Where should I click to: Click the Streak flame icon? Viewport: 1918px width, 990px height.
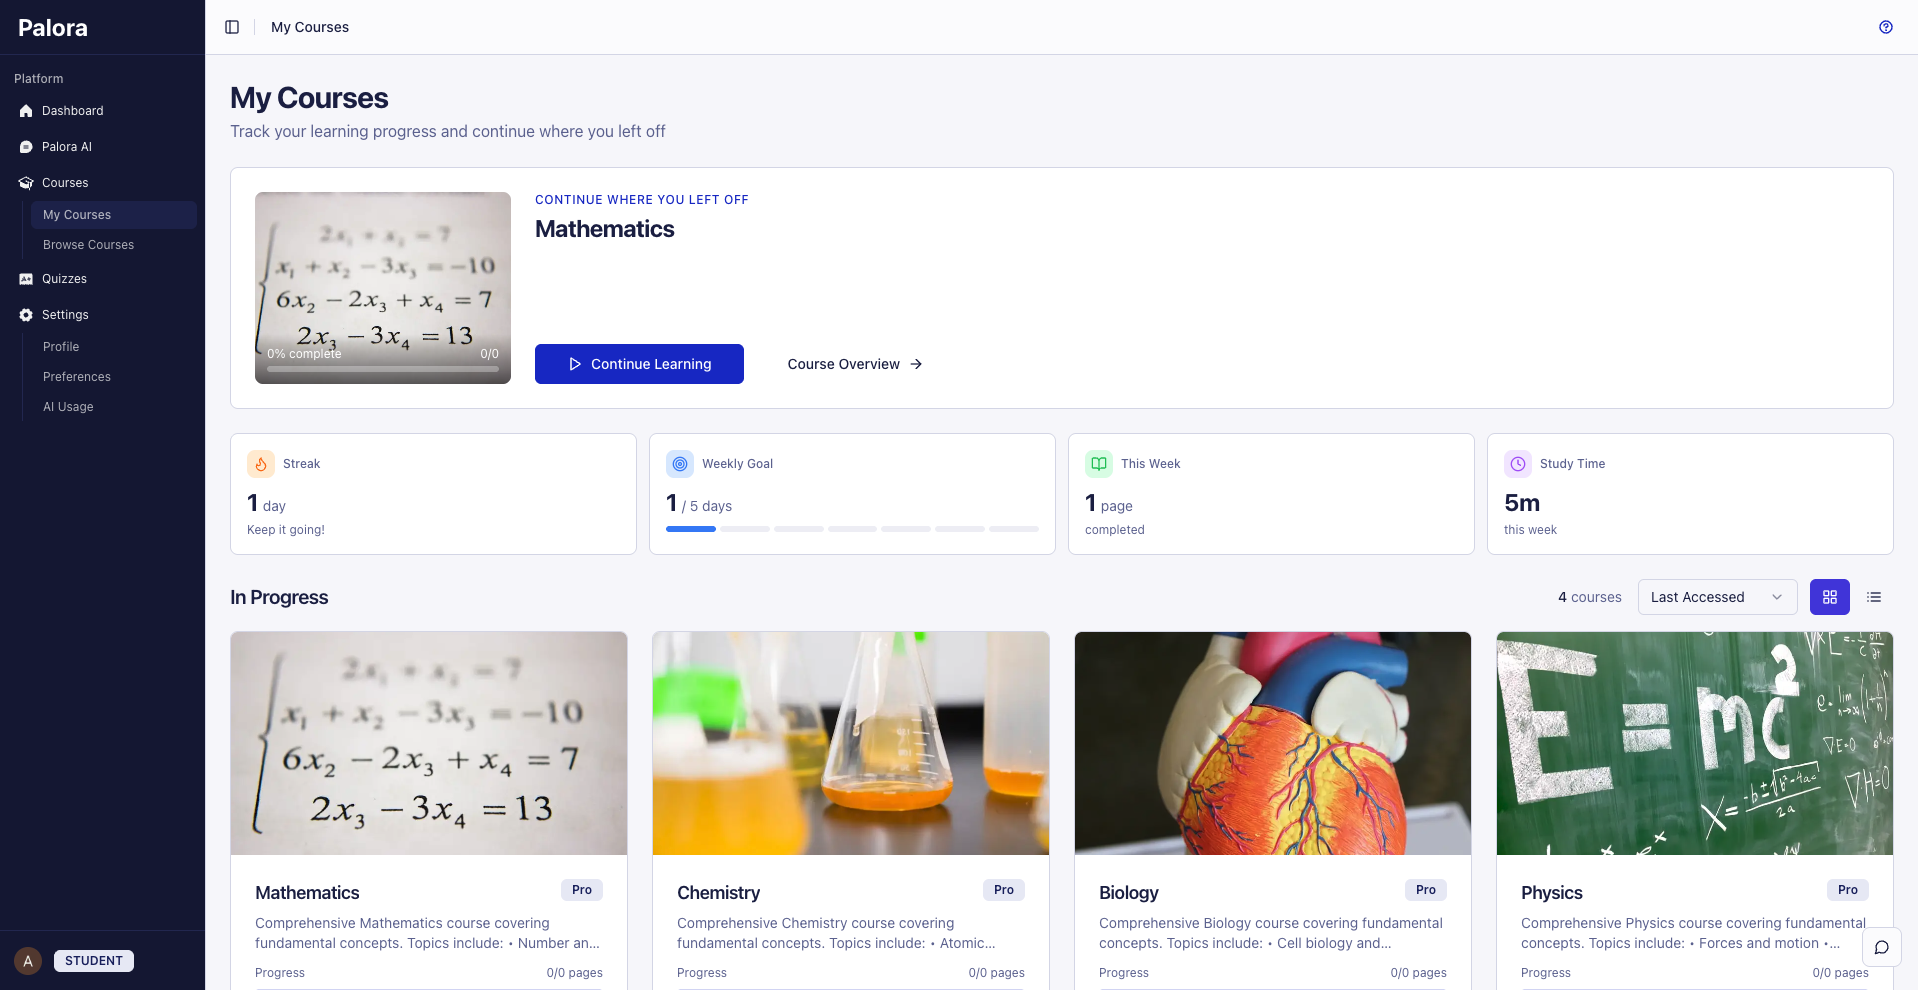click(x=260, y=463)
